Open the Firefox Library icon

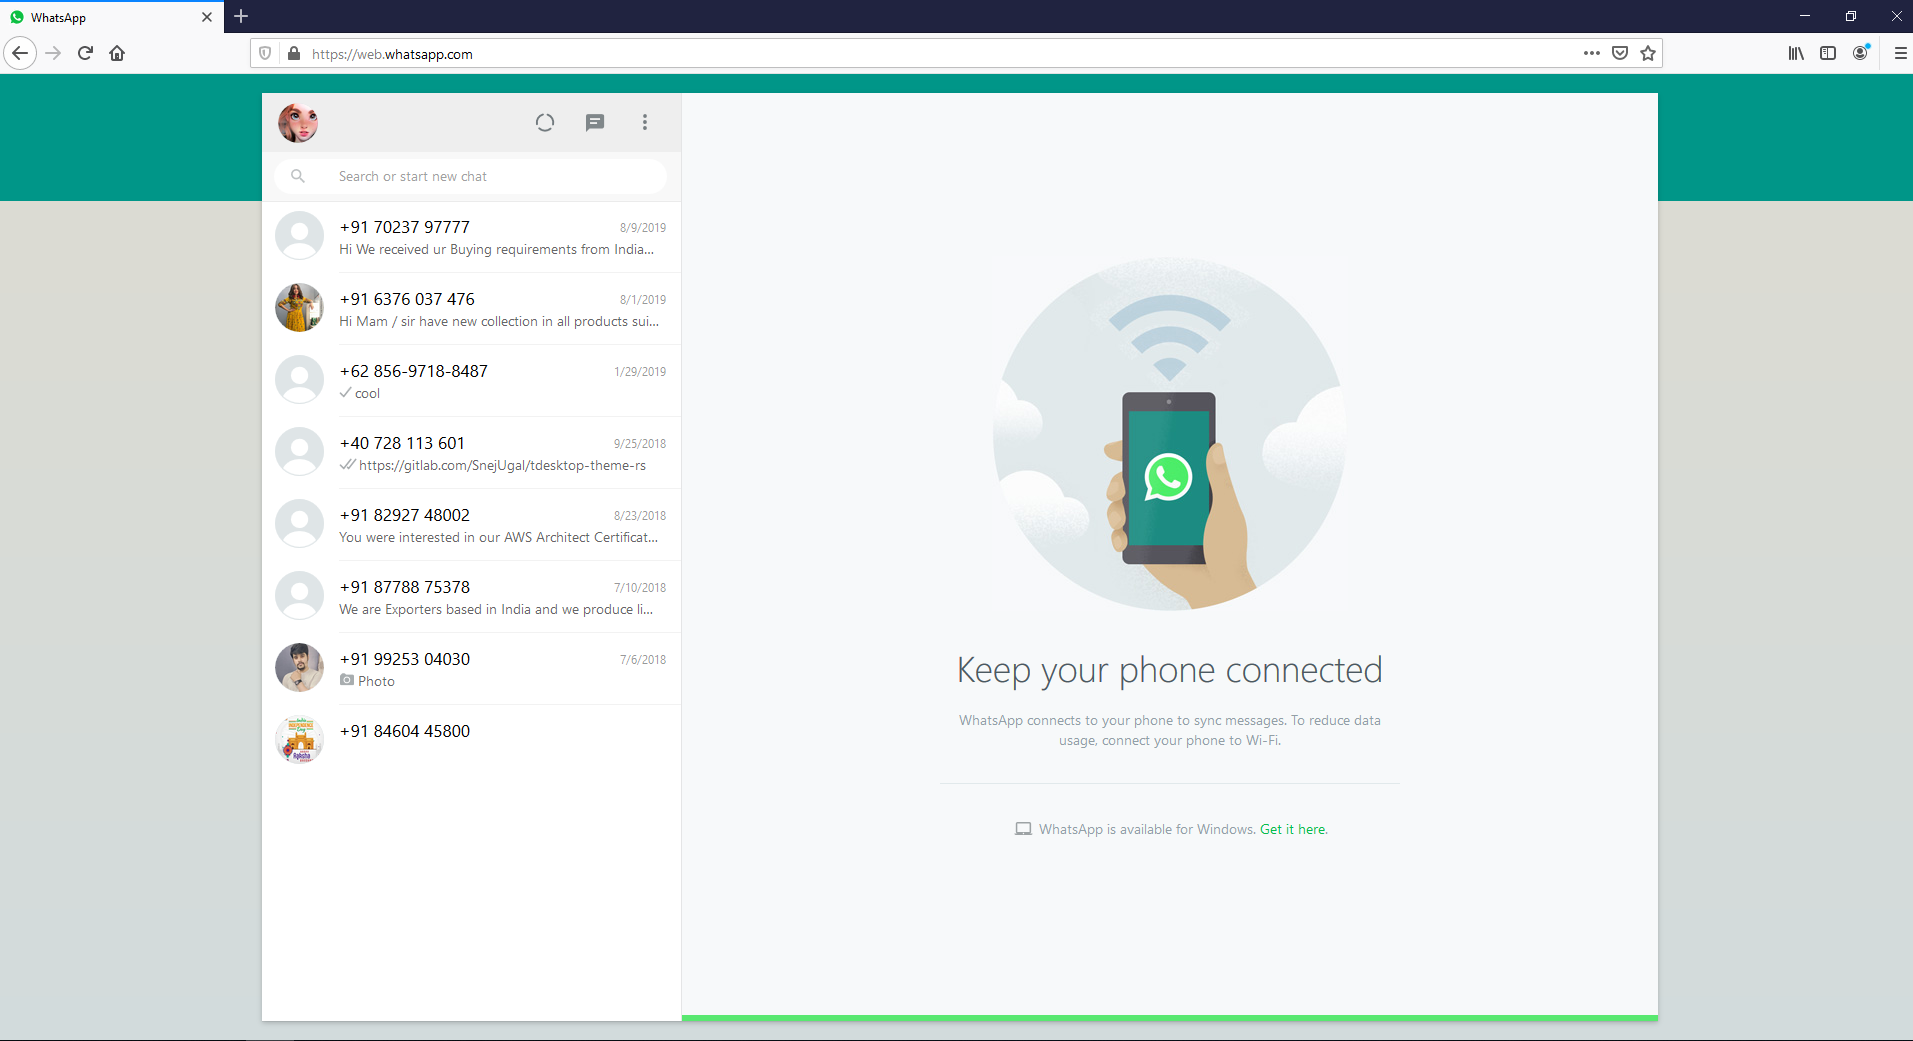coord(1794,53)
